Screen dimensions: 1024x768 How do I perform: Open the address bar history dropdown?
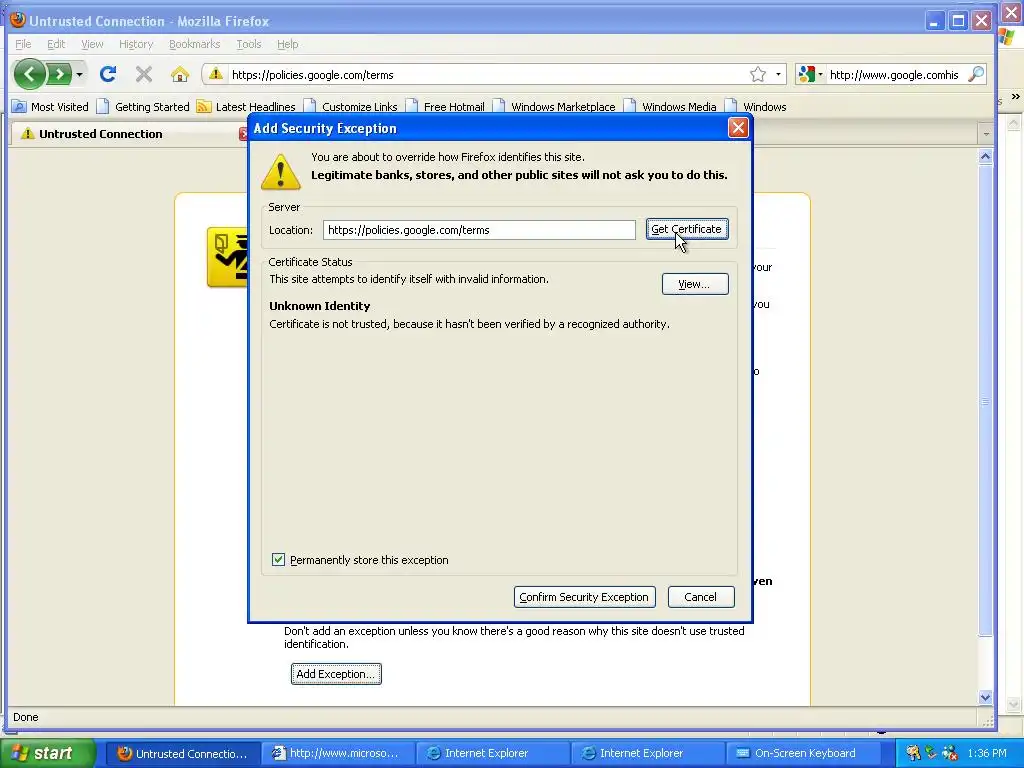(x=778, y=74)
